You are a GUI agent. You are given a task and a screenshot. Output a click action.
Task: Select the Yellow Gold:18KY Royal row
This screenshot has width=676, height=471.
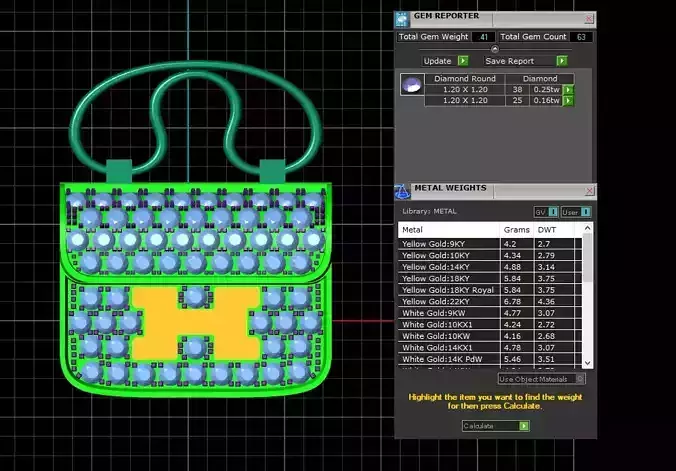pos(490,290)
